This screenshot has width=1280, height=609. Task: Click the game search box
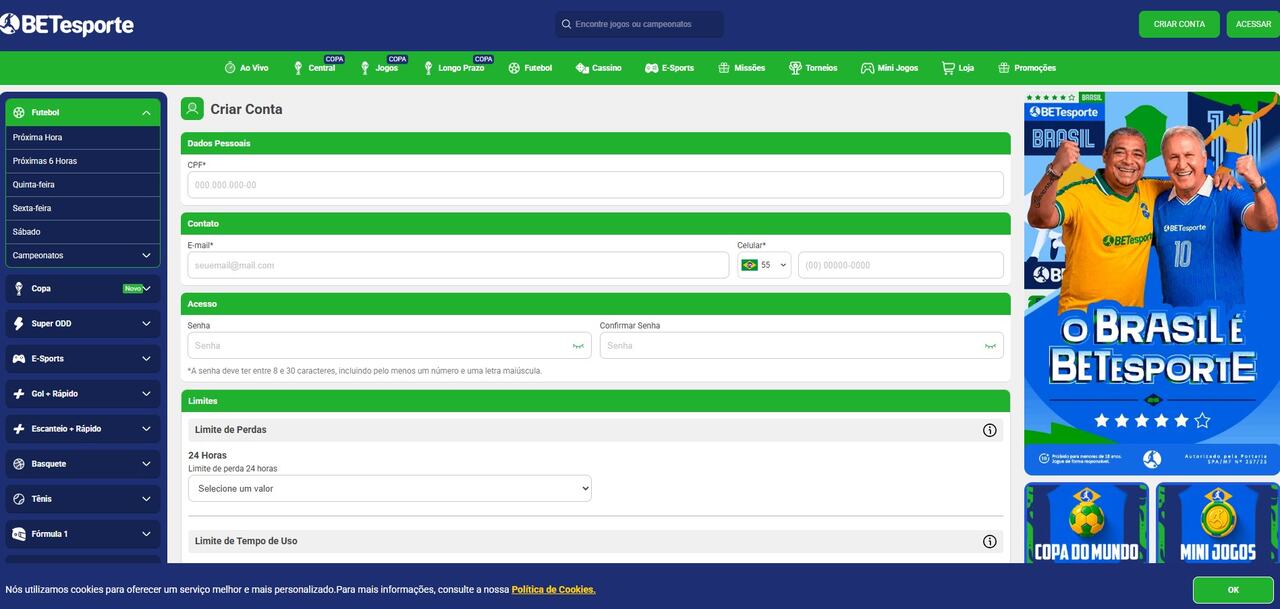pos(640,24)
